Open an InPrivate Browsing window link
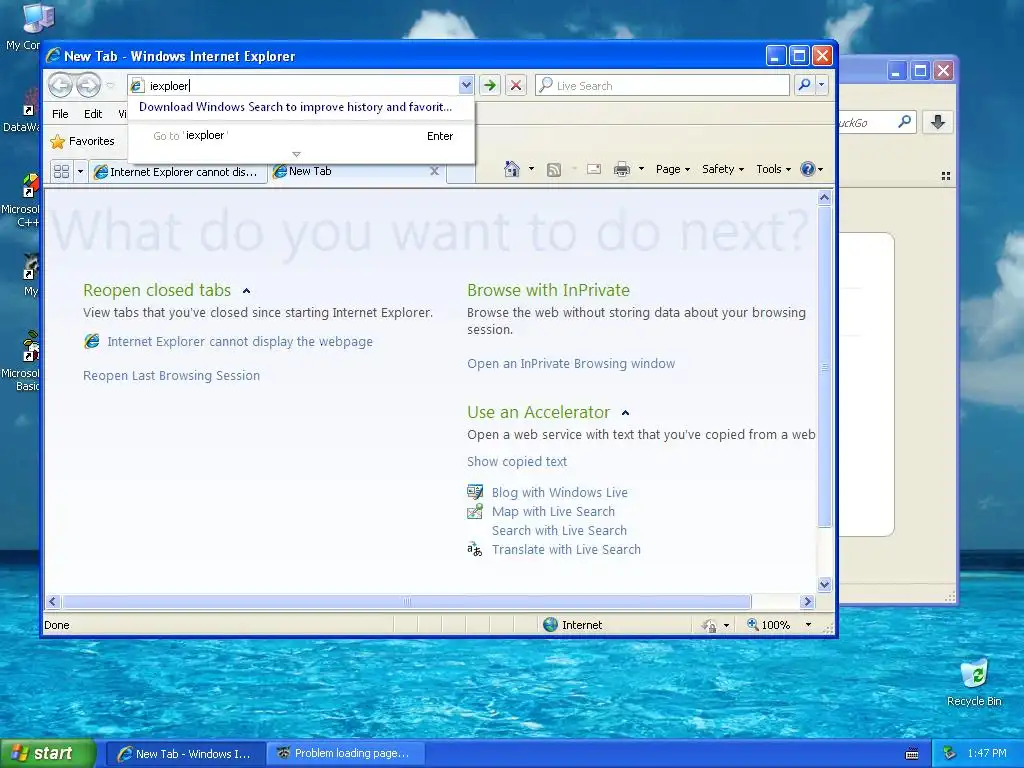The image size is (1024, 768). (571, 364)
